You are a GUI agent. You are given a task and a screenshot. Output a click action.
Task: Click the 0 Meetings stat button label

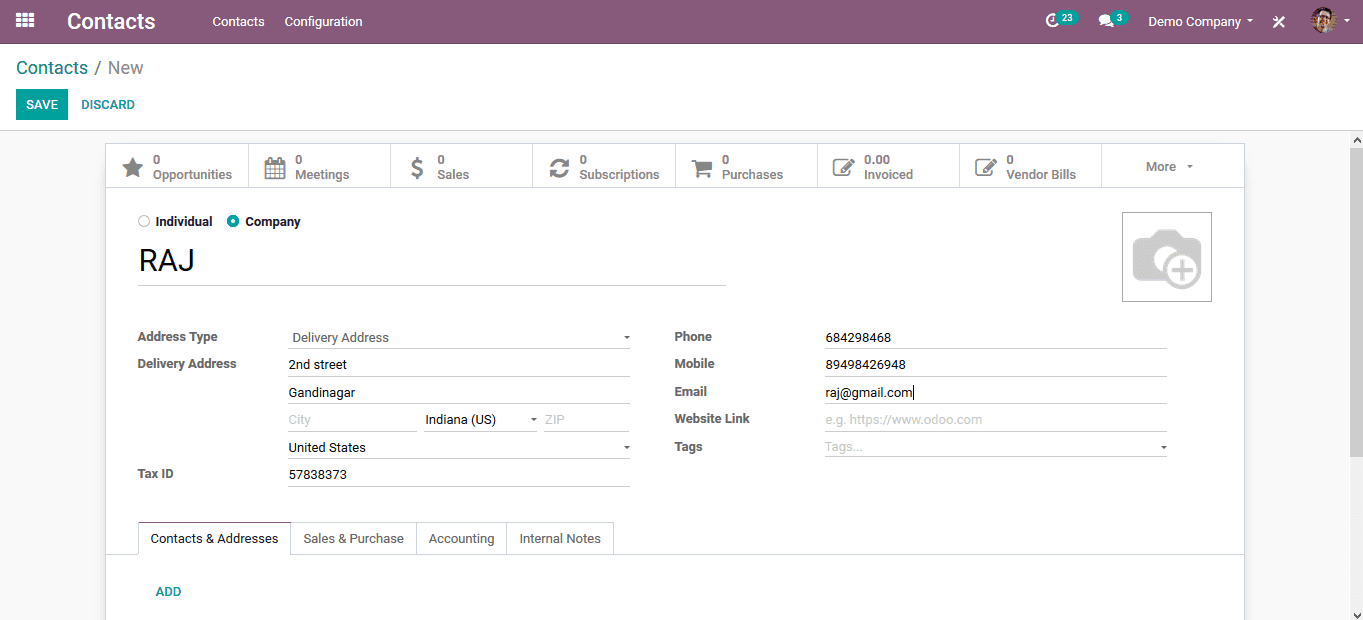click(x=322, y=167)
